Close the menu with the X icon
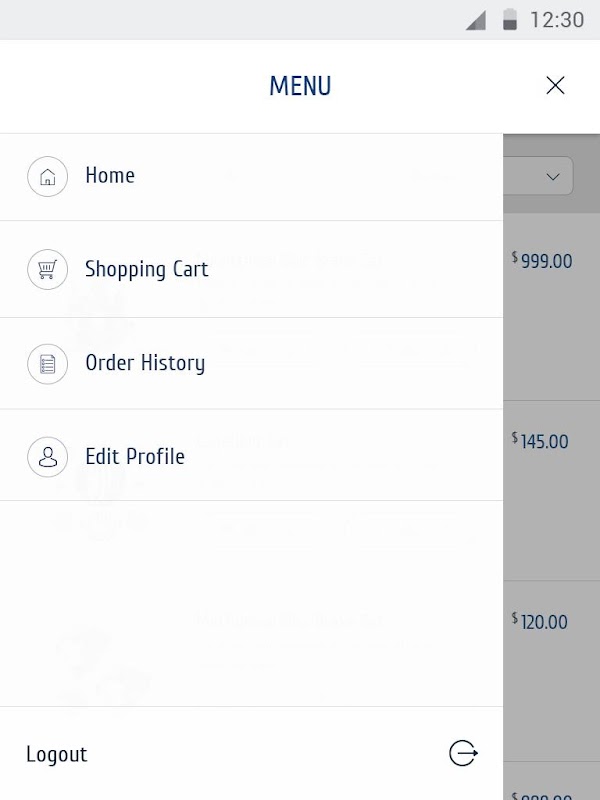The image size is (600, 800). click(555, 86)
